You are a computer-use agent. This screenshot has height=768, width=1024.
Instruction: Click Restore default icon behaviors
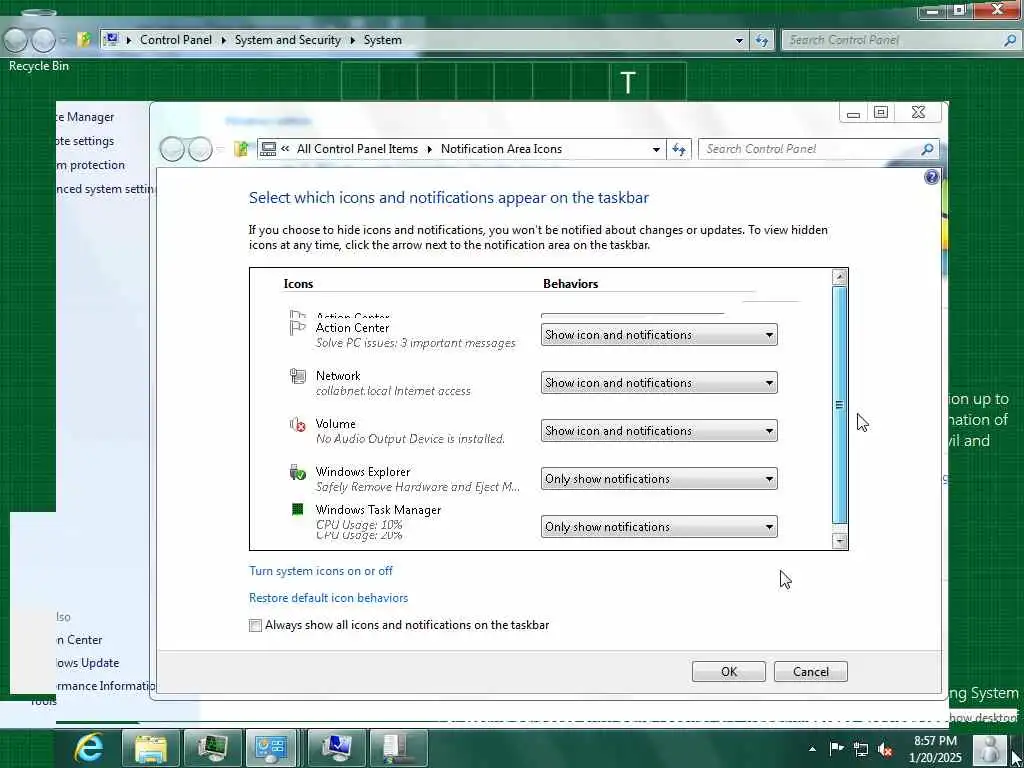coord(328,598)
